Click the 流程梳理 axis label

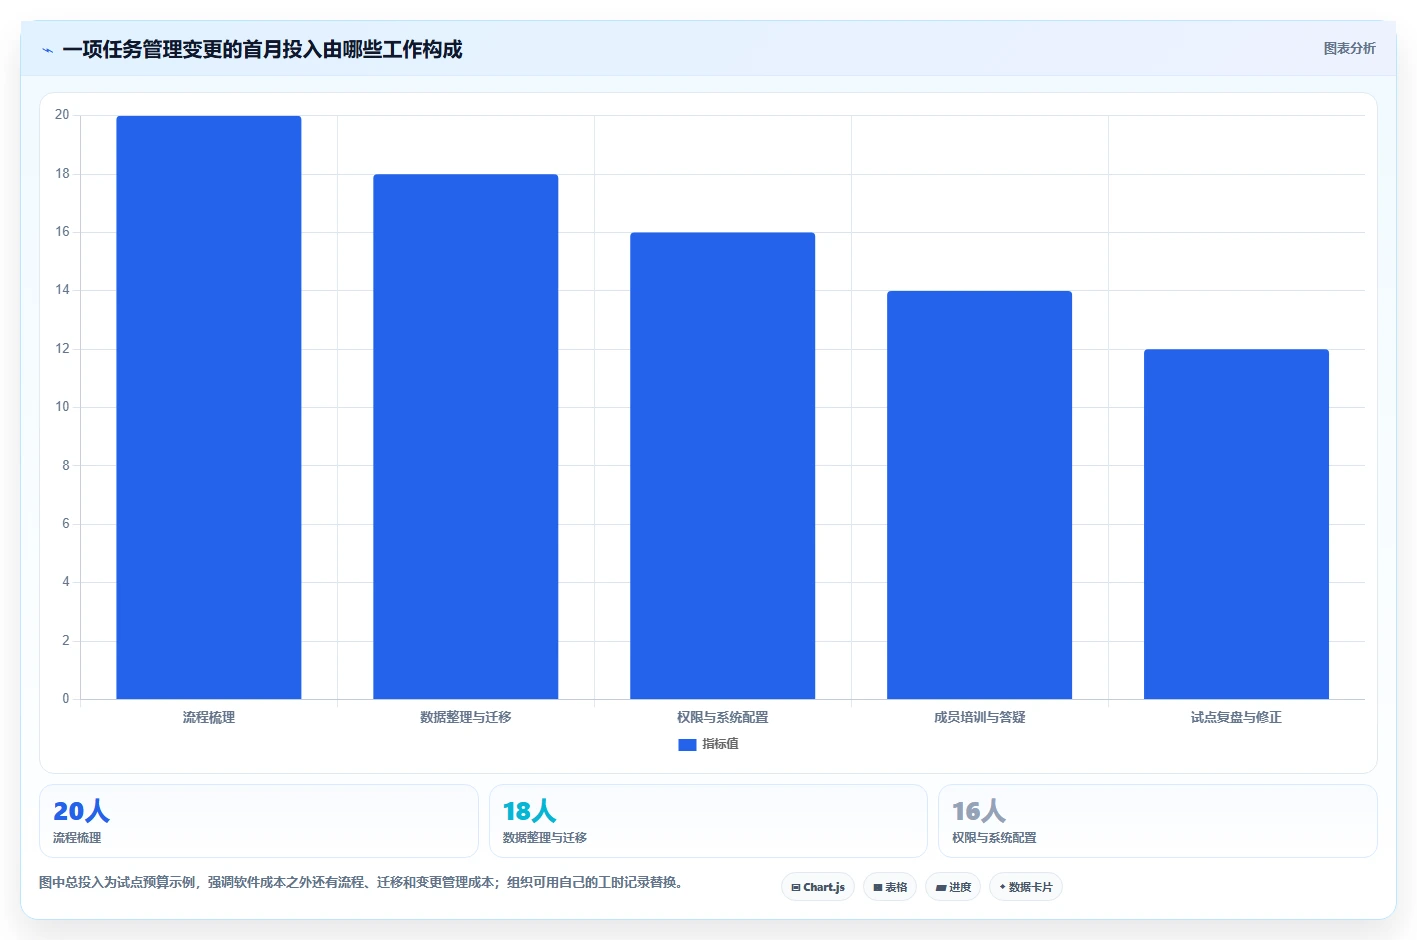(x=209, y=717)
